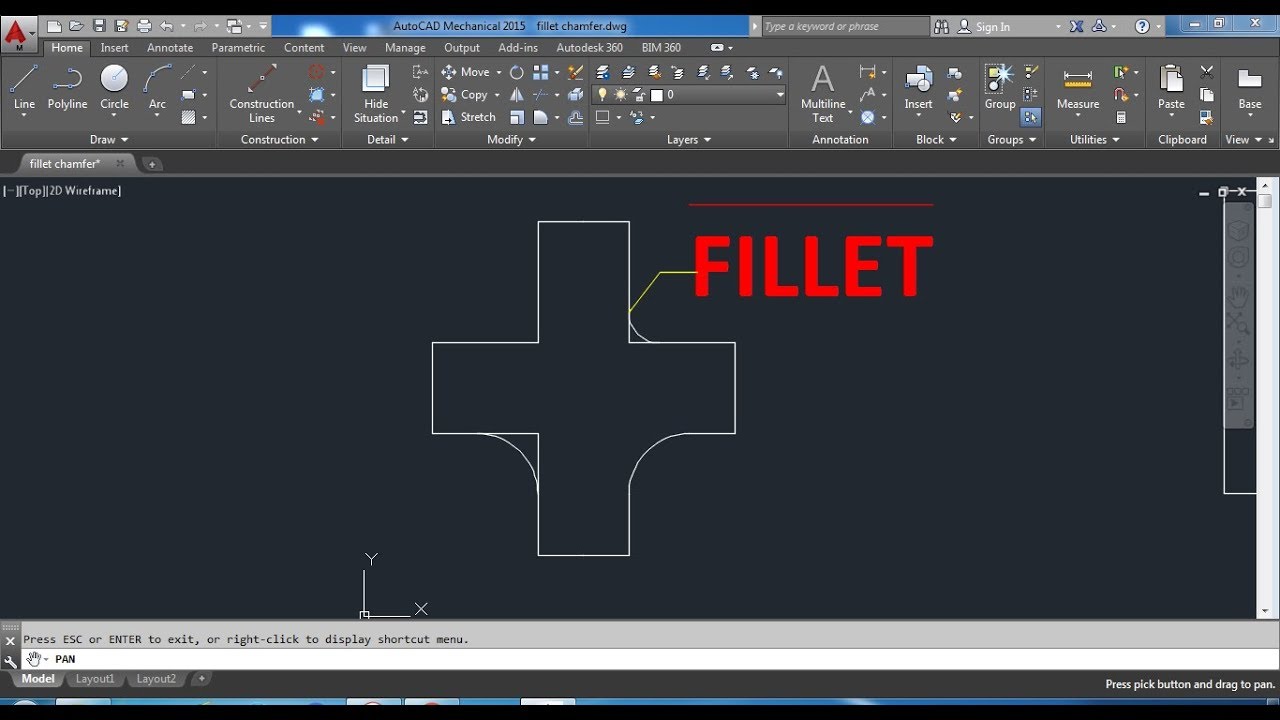Click the 2D Wireframe visual style label
The image size is (1280, 720).
pyautogui.click(x=84, y=191)
